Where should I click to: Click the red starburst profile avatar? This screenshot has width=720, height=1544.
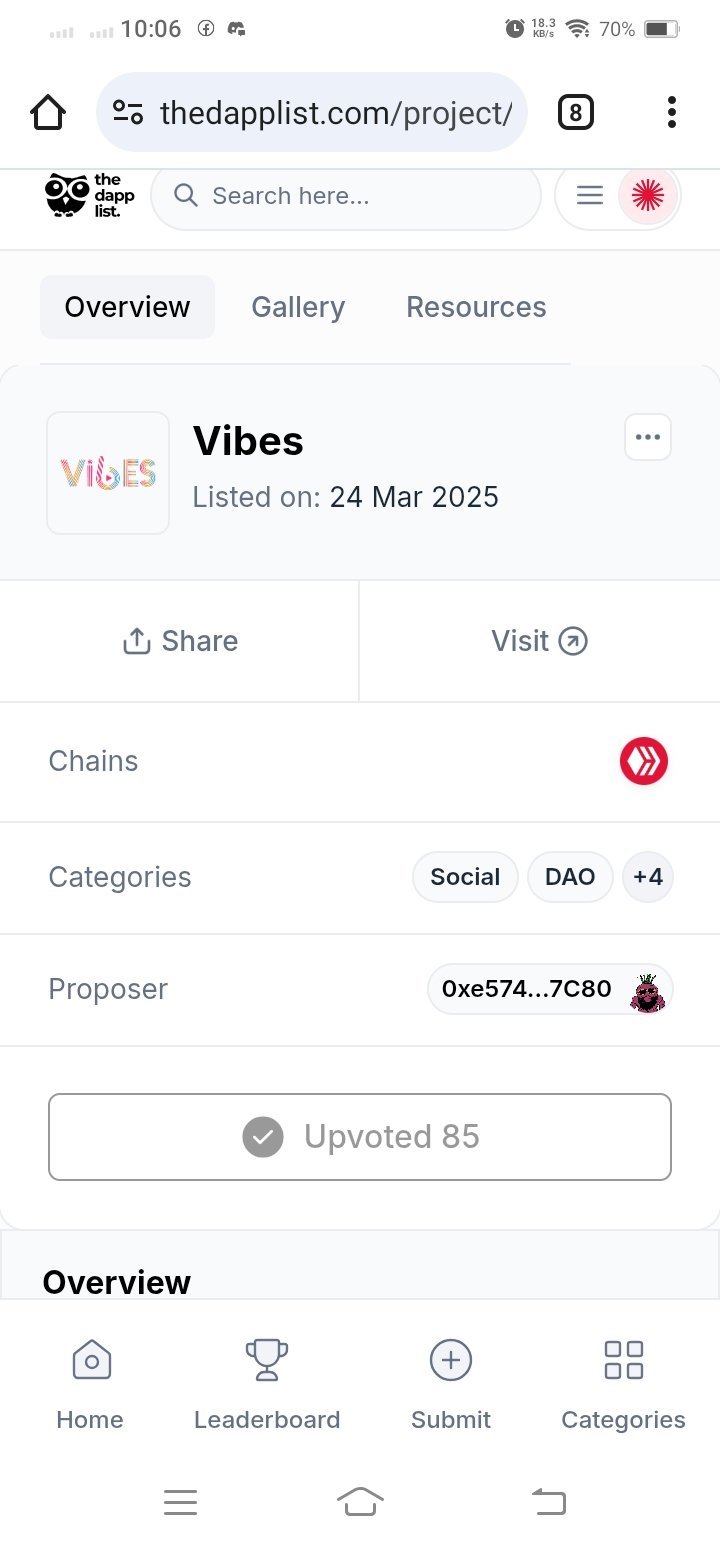(648, 196)
